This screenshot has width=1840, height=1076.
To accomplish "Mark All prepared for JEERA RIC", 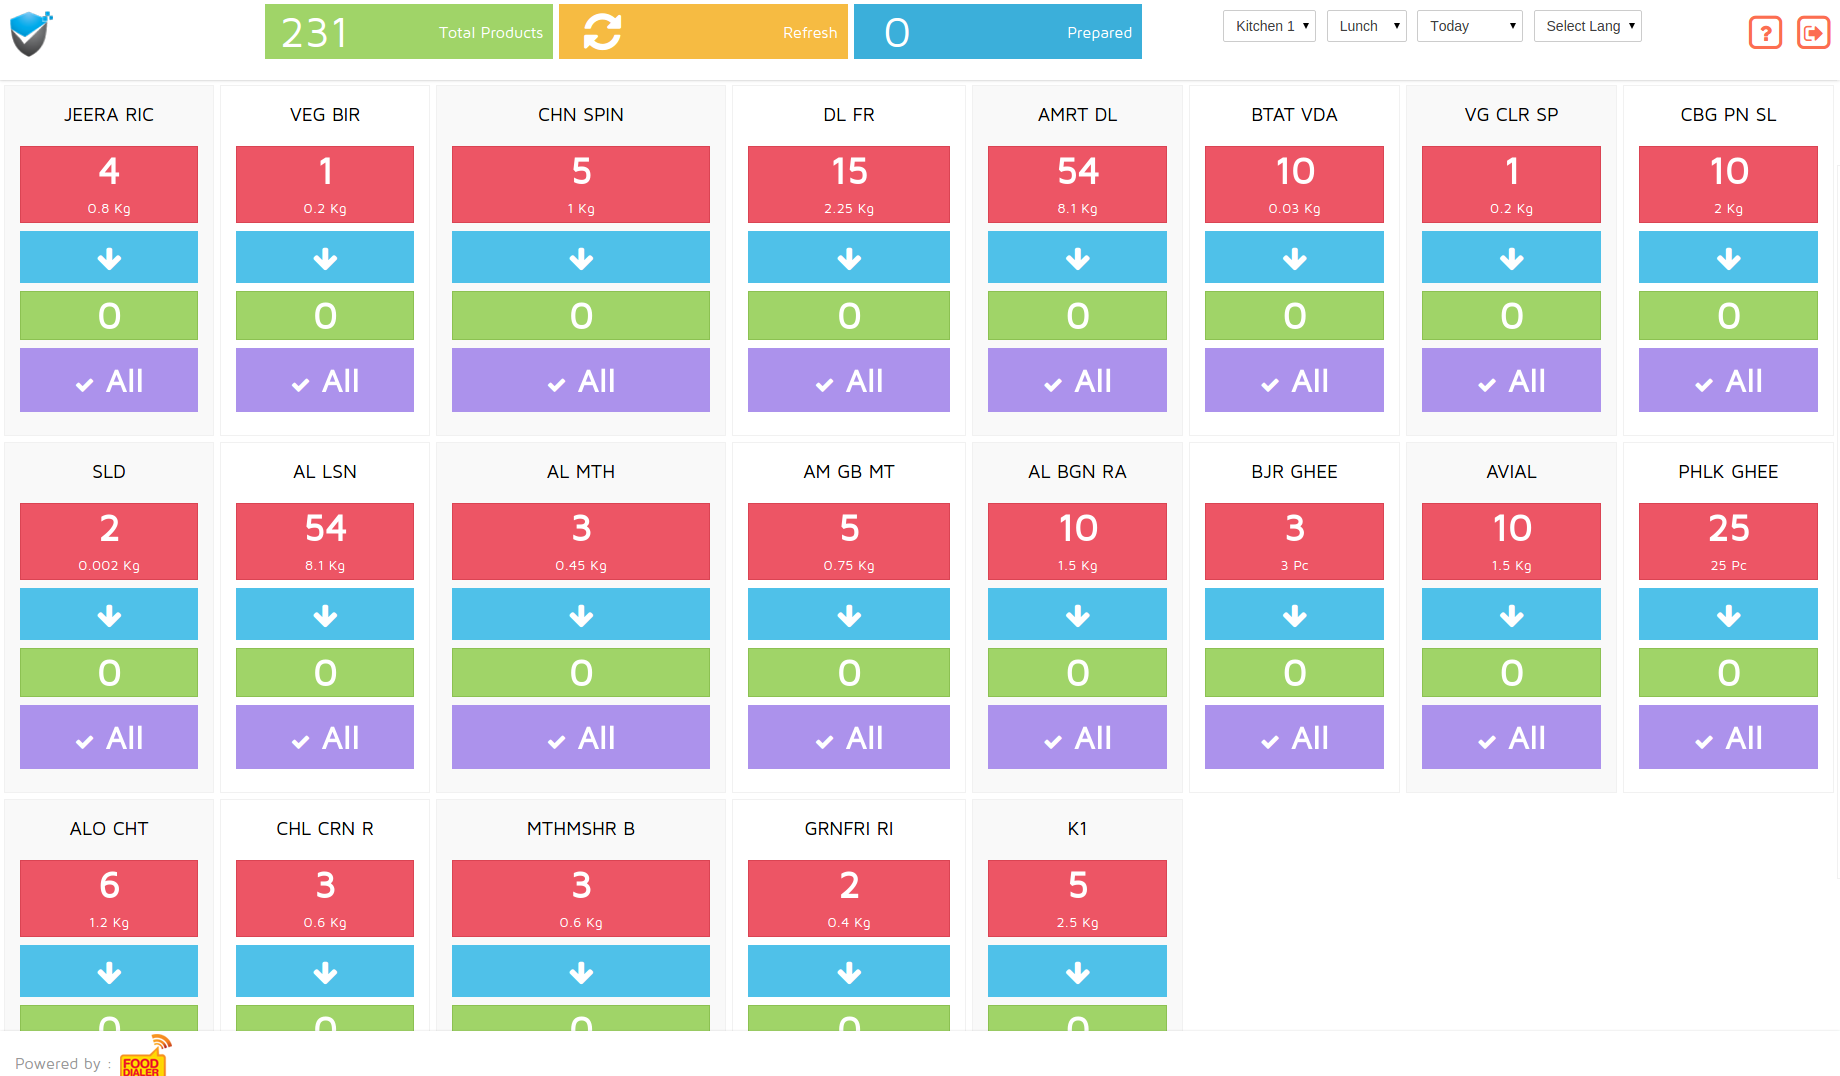I will (109, 380).
